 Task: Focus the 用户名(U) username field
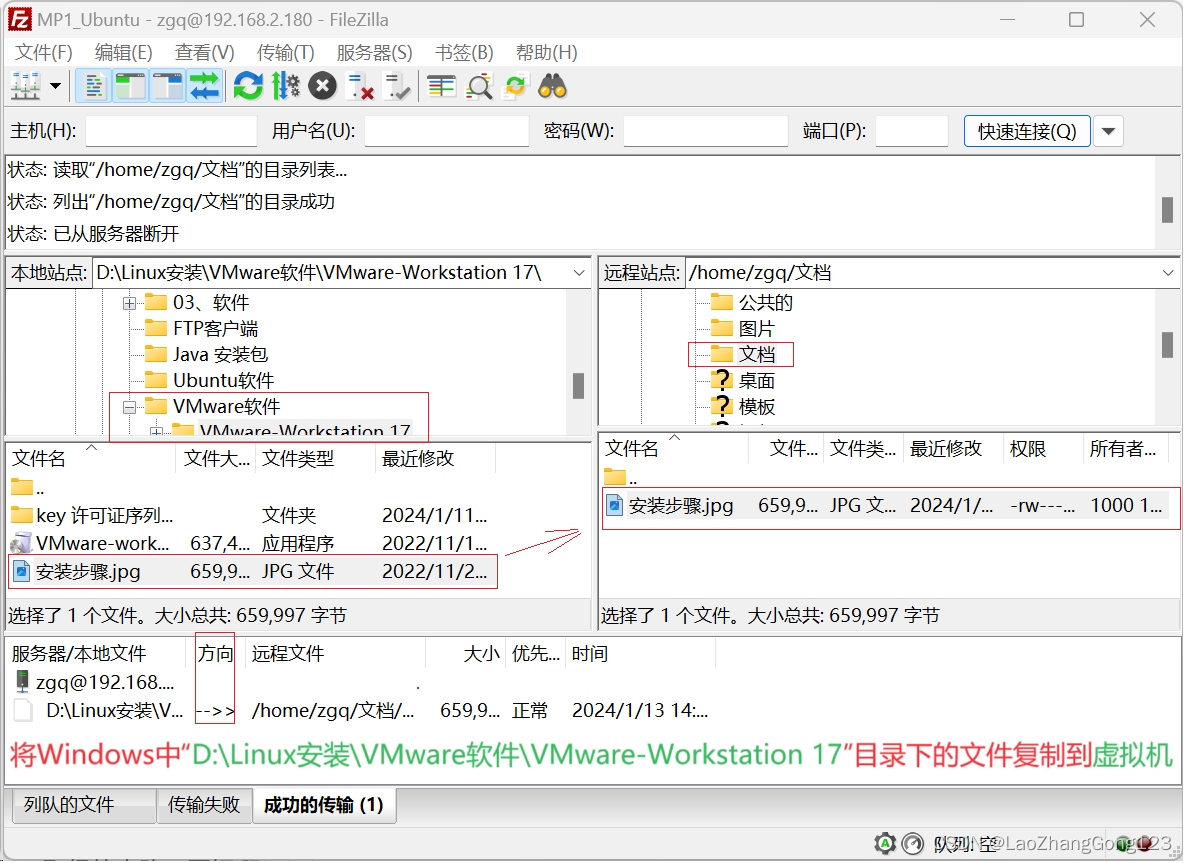pyautogui.click(x=447, y=131)
